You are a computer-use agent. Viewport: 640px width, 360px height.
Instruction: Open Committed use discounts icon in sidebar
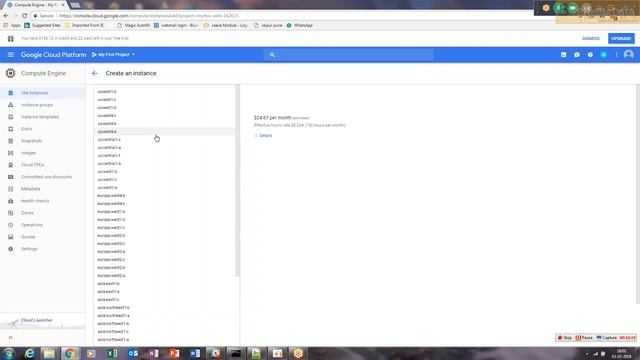tap(11, 177)
